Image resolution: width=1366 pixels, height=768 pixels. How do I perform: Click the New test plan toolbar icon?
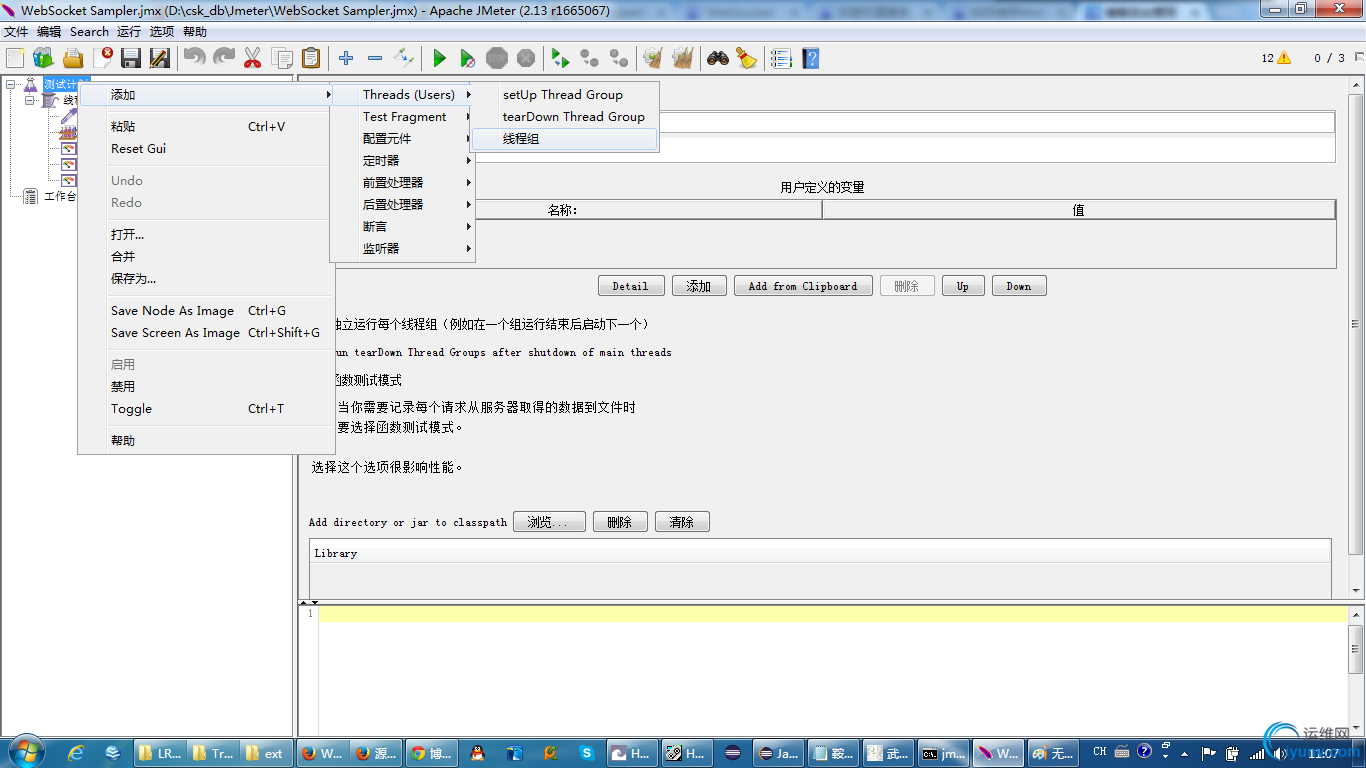point(15,58)
